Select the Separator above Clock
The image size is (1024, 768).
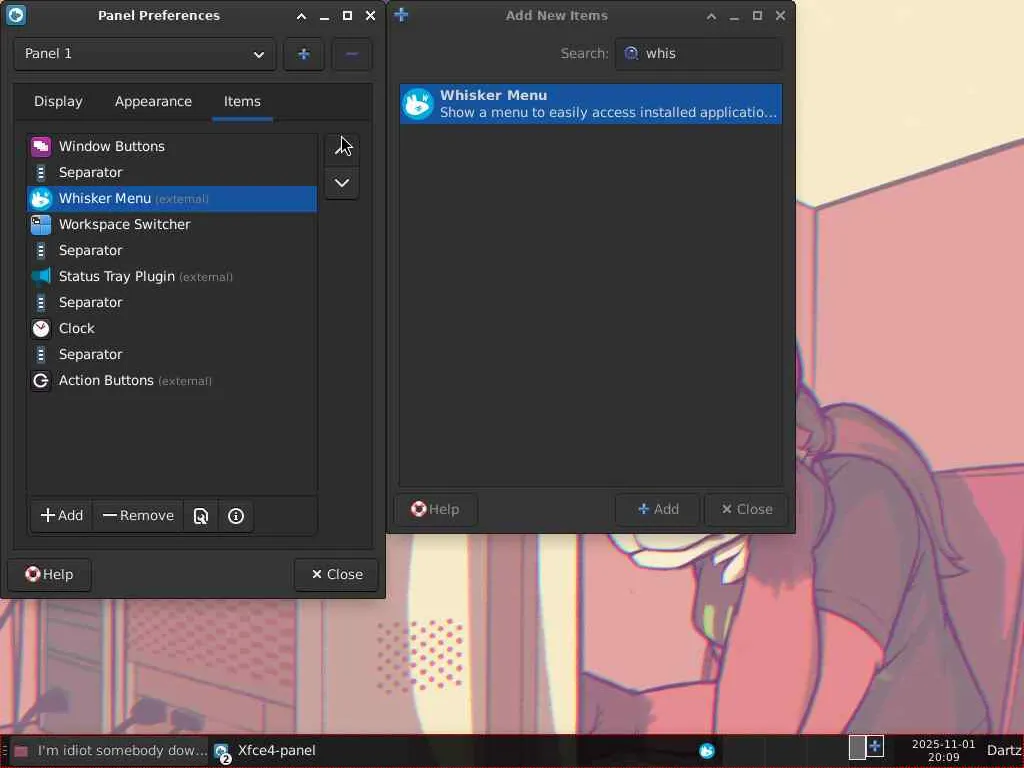(x=172, y=302)
